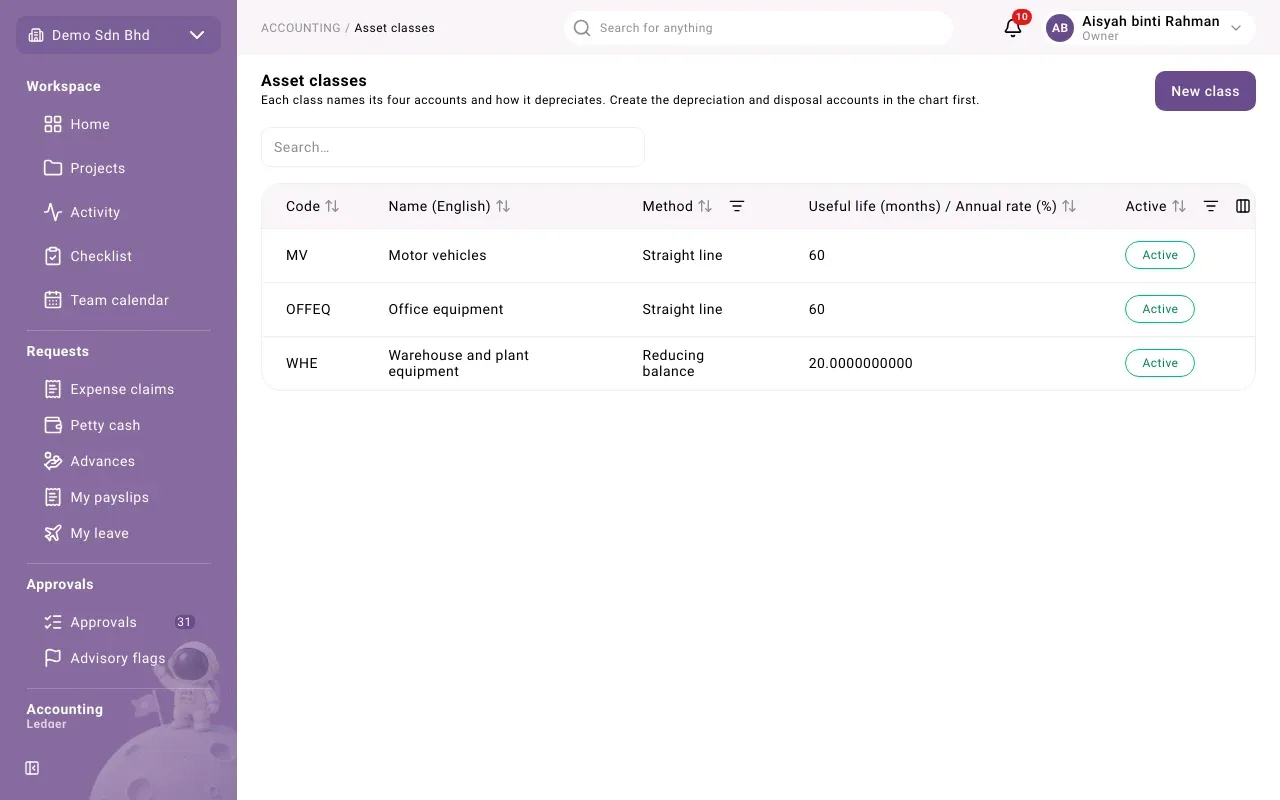
Task: Click the Active badge for WHE row
Action: 1160,363
